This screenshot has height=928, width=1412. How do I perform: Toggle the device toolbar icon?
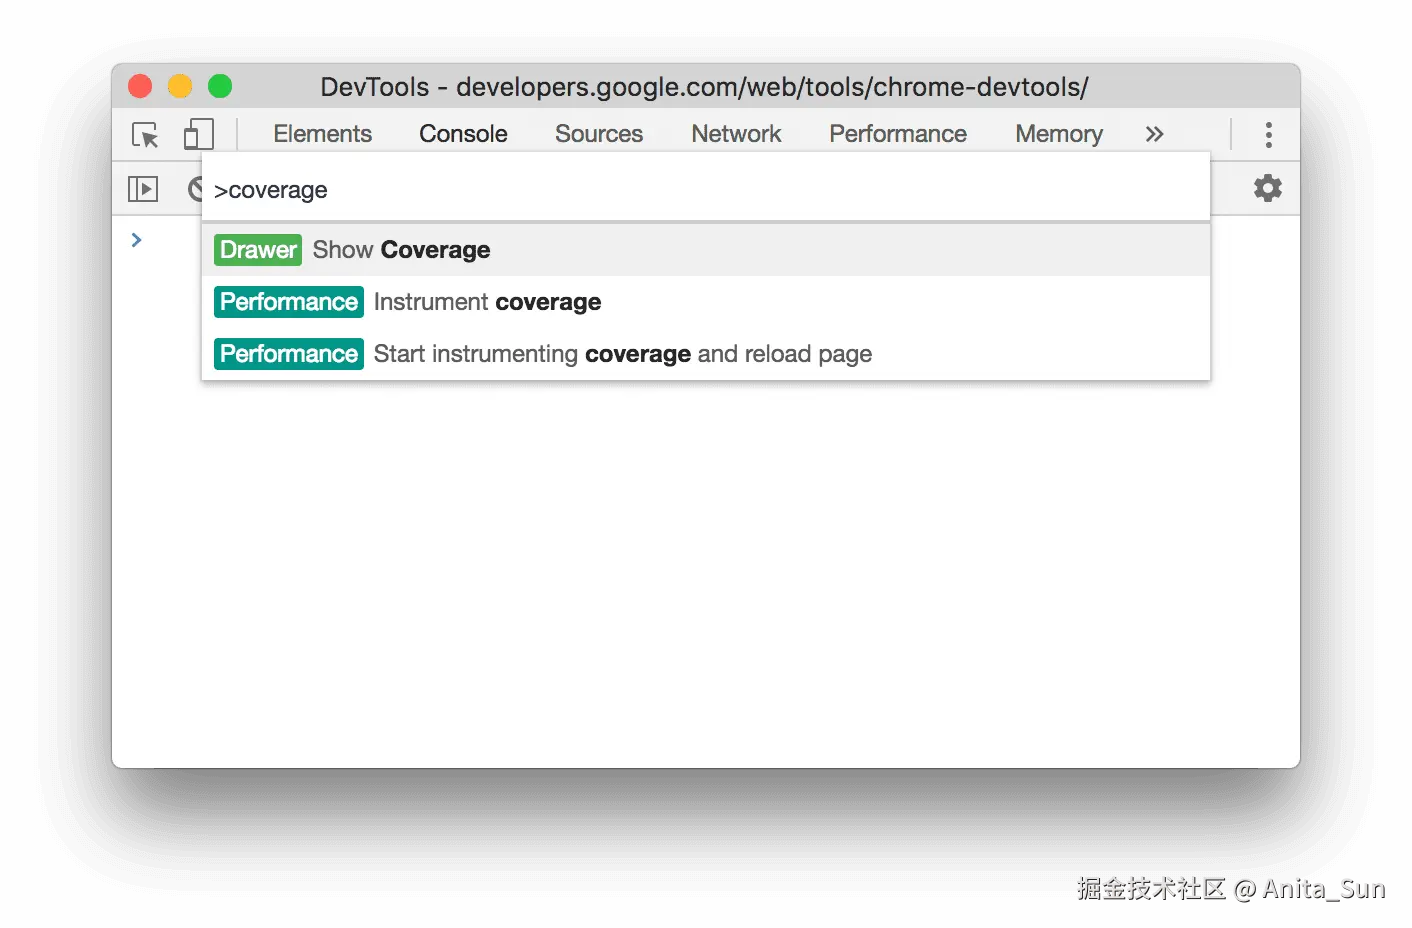coord(199,134)
